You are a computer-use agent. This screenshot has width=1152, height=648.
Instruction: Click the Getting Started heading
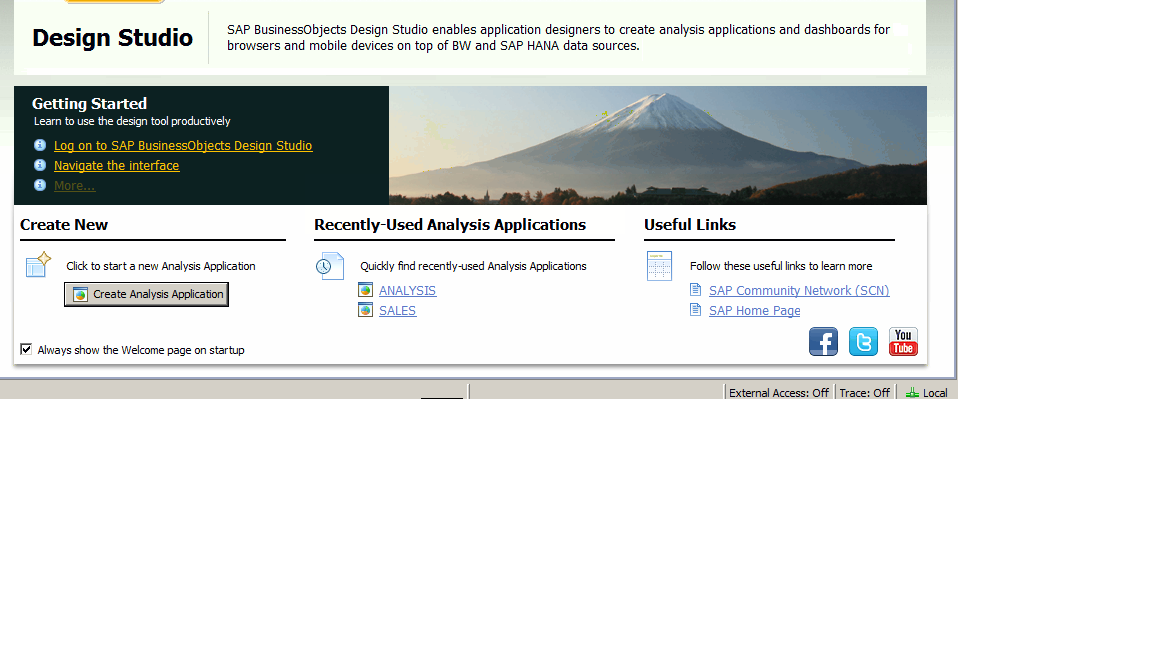90,104
